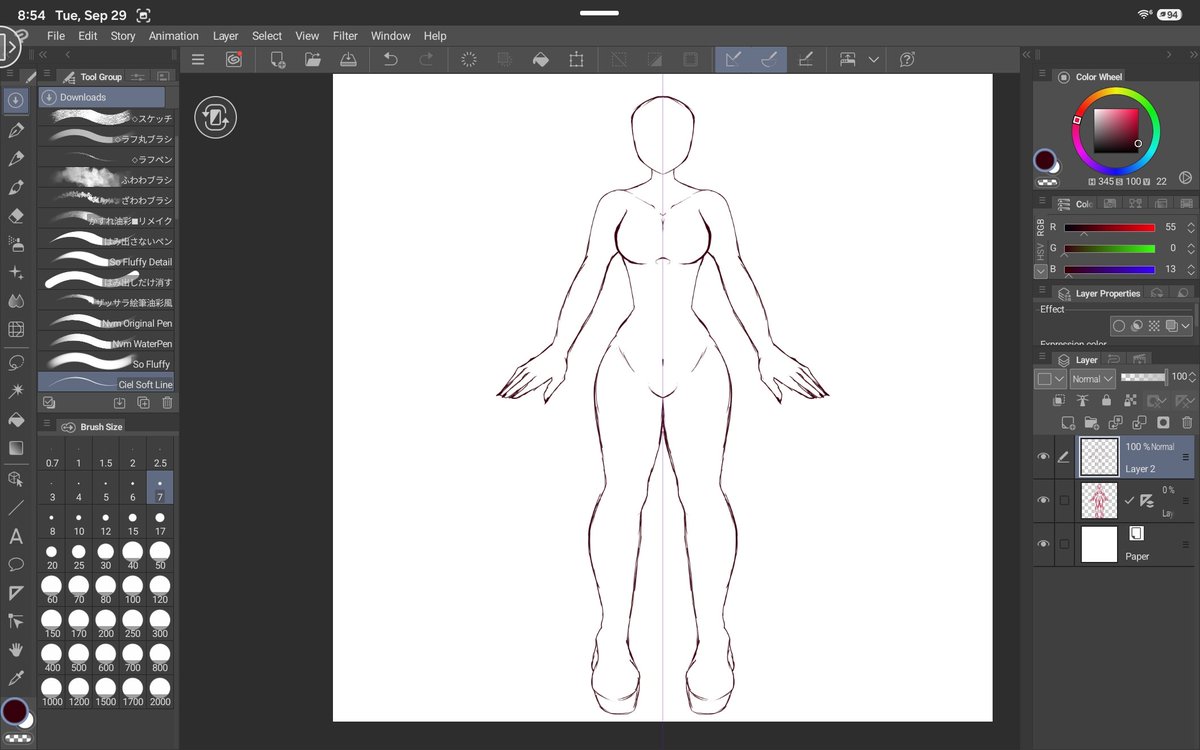Open the File menu
The image size is (1200, 750).
(56, 36)
